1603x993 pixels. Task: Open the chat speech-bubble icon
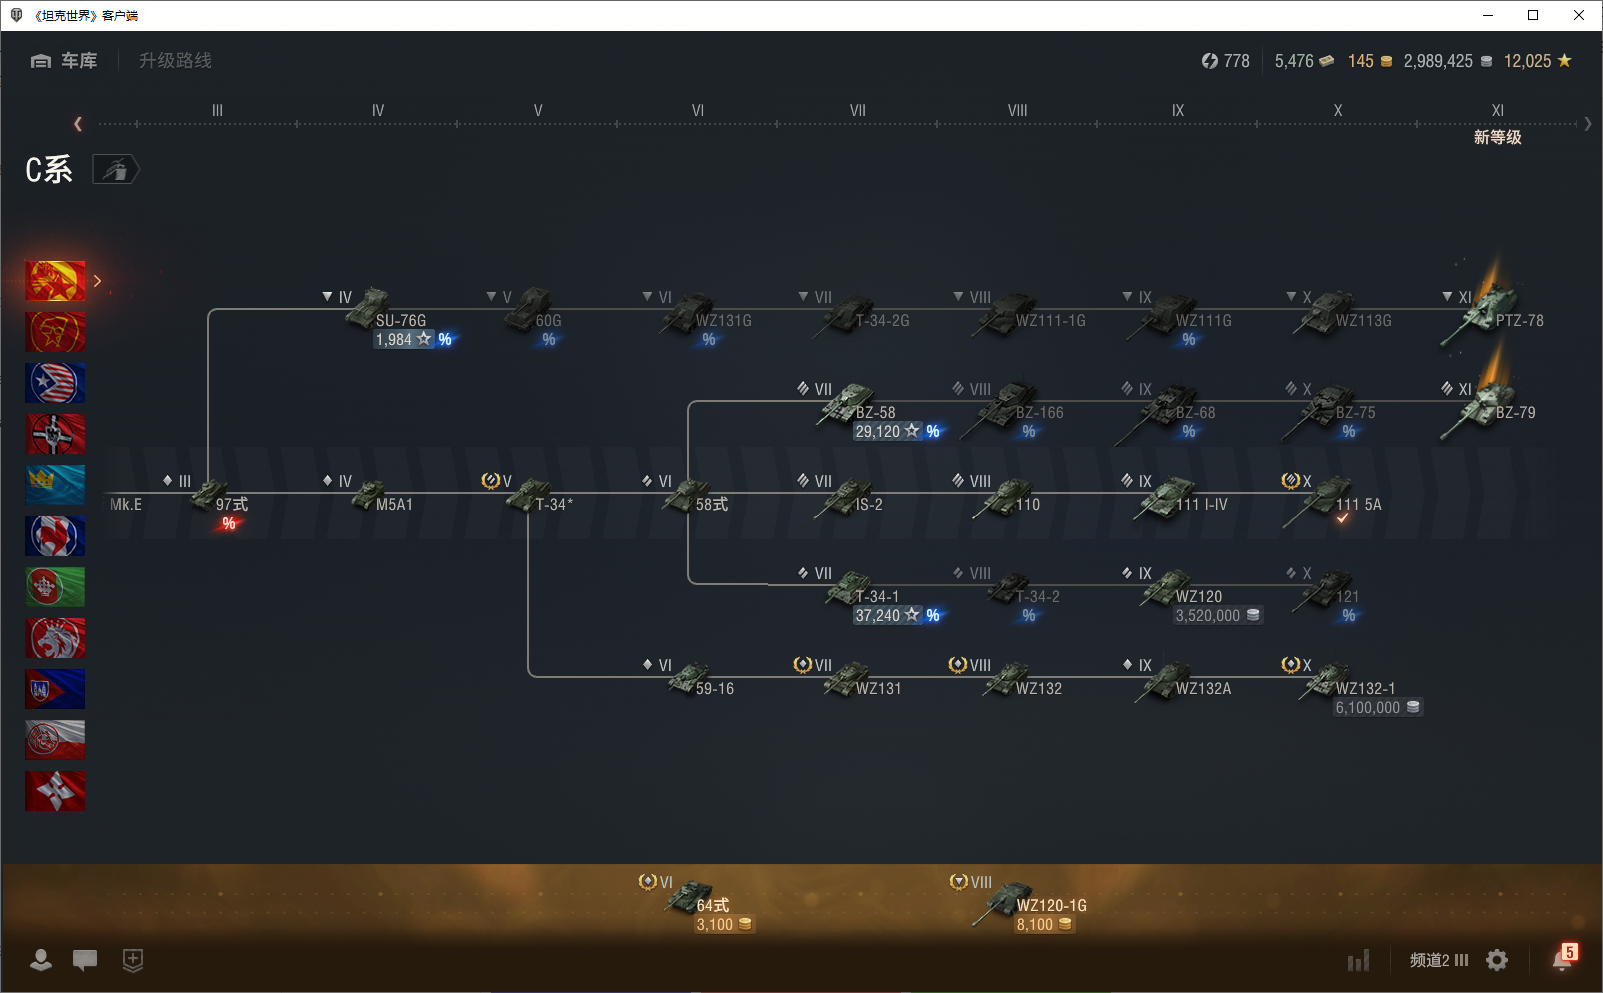coord(85,960)
